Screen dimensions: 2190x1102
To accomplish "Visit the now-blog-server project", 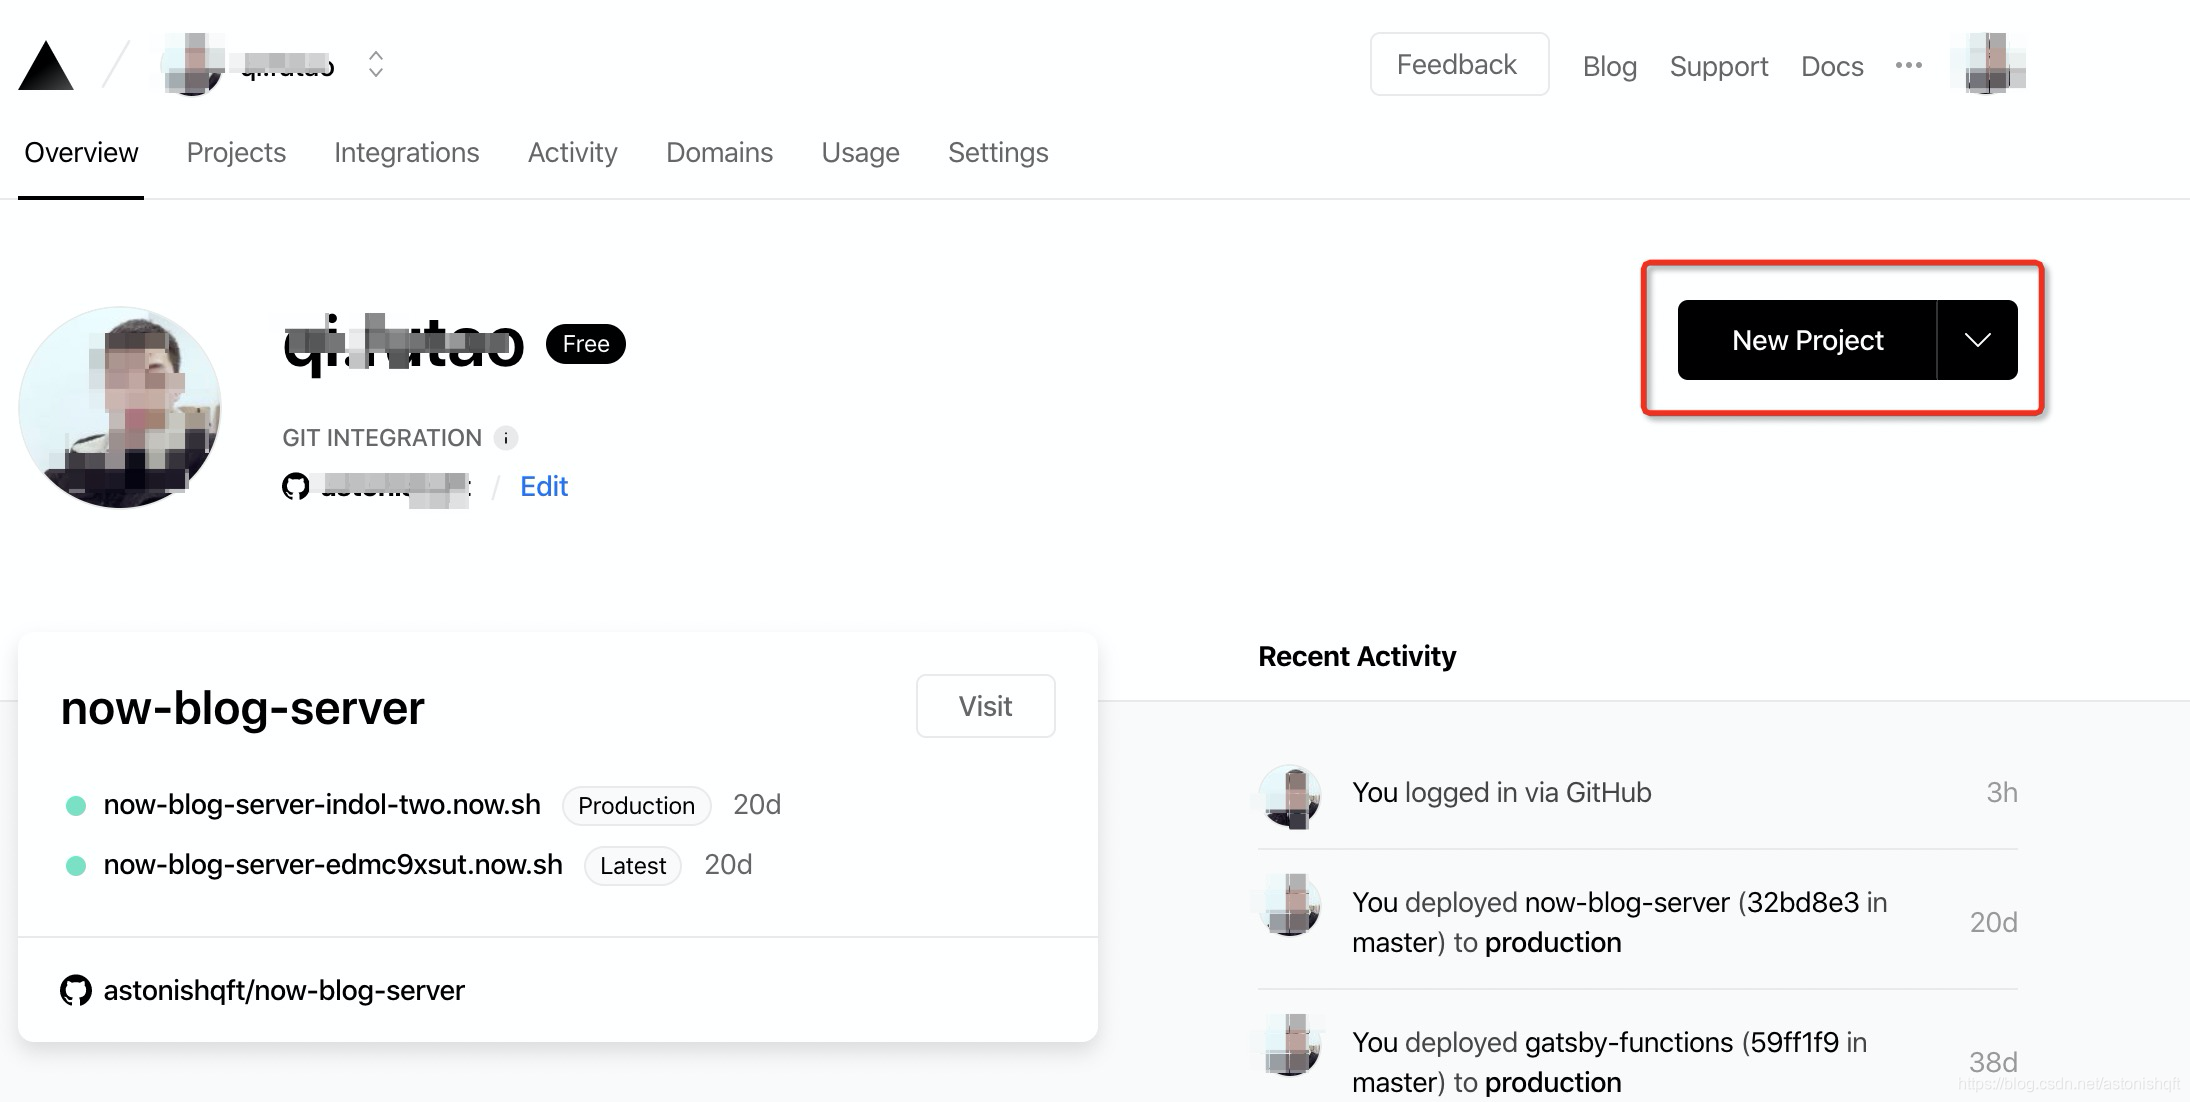I will tap(985, 706).
